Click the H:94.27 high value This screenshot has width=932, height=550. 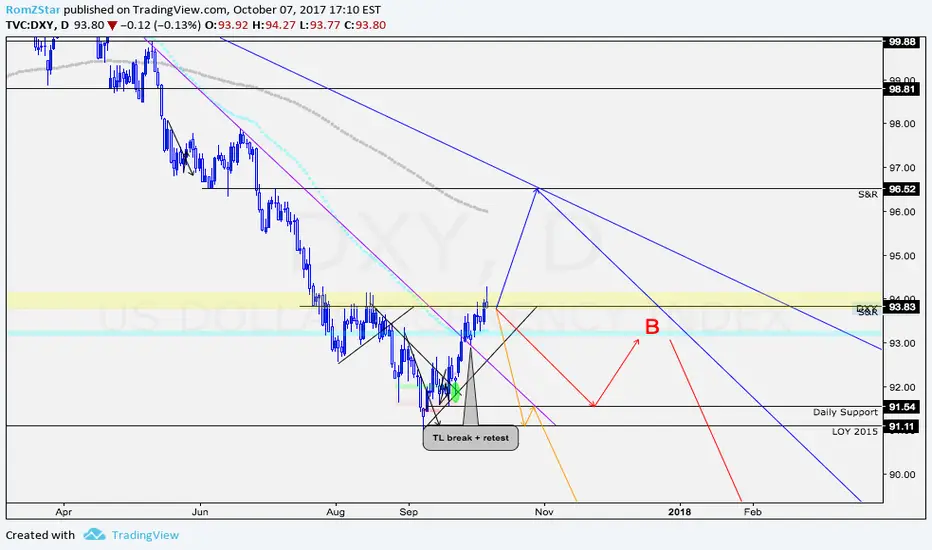point(273,25)
